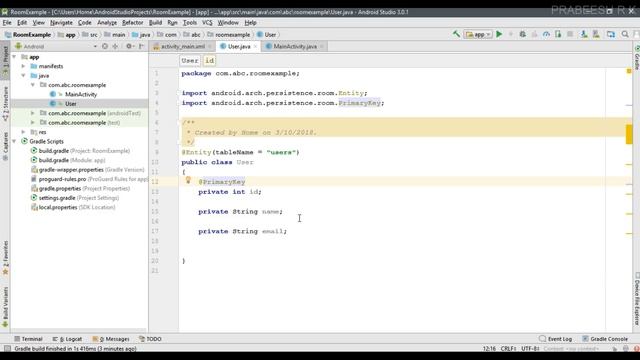The image size is (640, 360).
Task: Expand com.abc.roomexample (test) package
Action: pyautogui.click(x=33, y=122)
